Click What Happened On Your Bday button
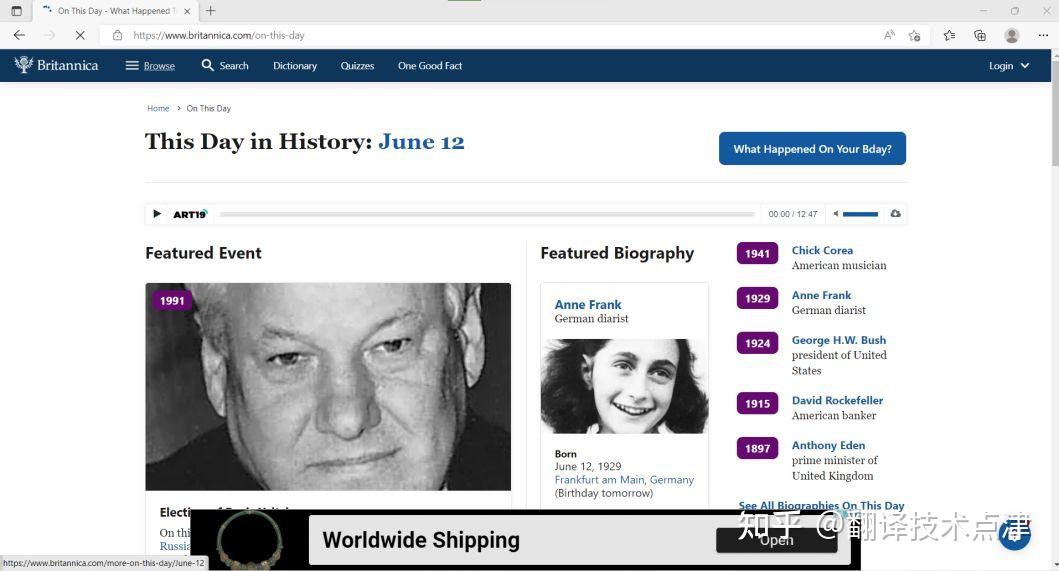The width and height of the screenshot is (1059, 571). point(812,149)
